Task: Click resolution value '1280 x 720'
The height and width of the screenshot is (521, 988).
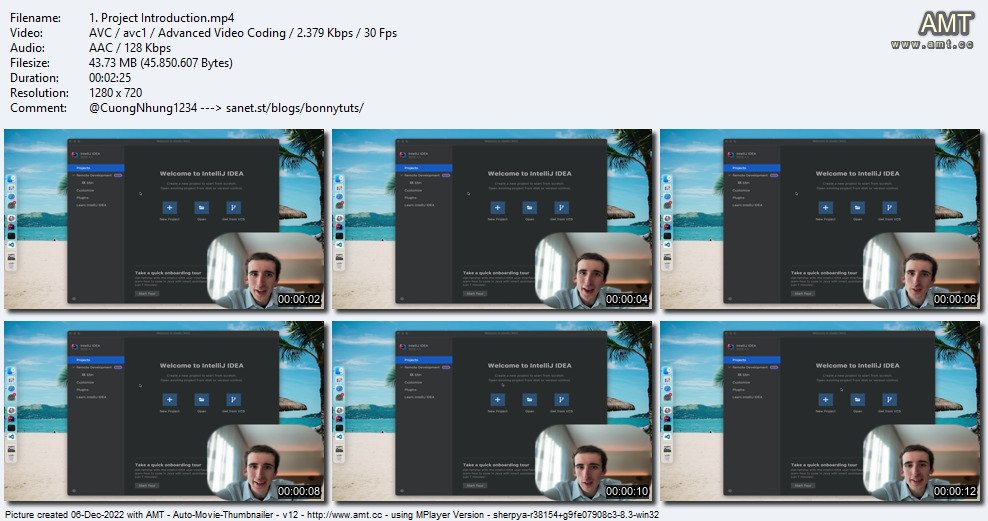Action: click(116, 93)
